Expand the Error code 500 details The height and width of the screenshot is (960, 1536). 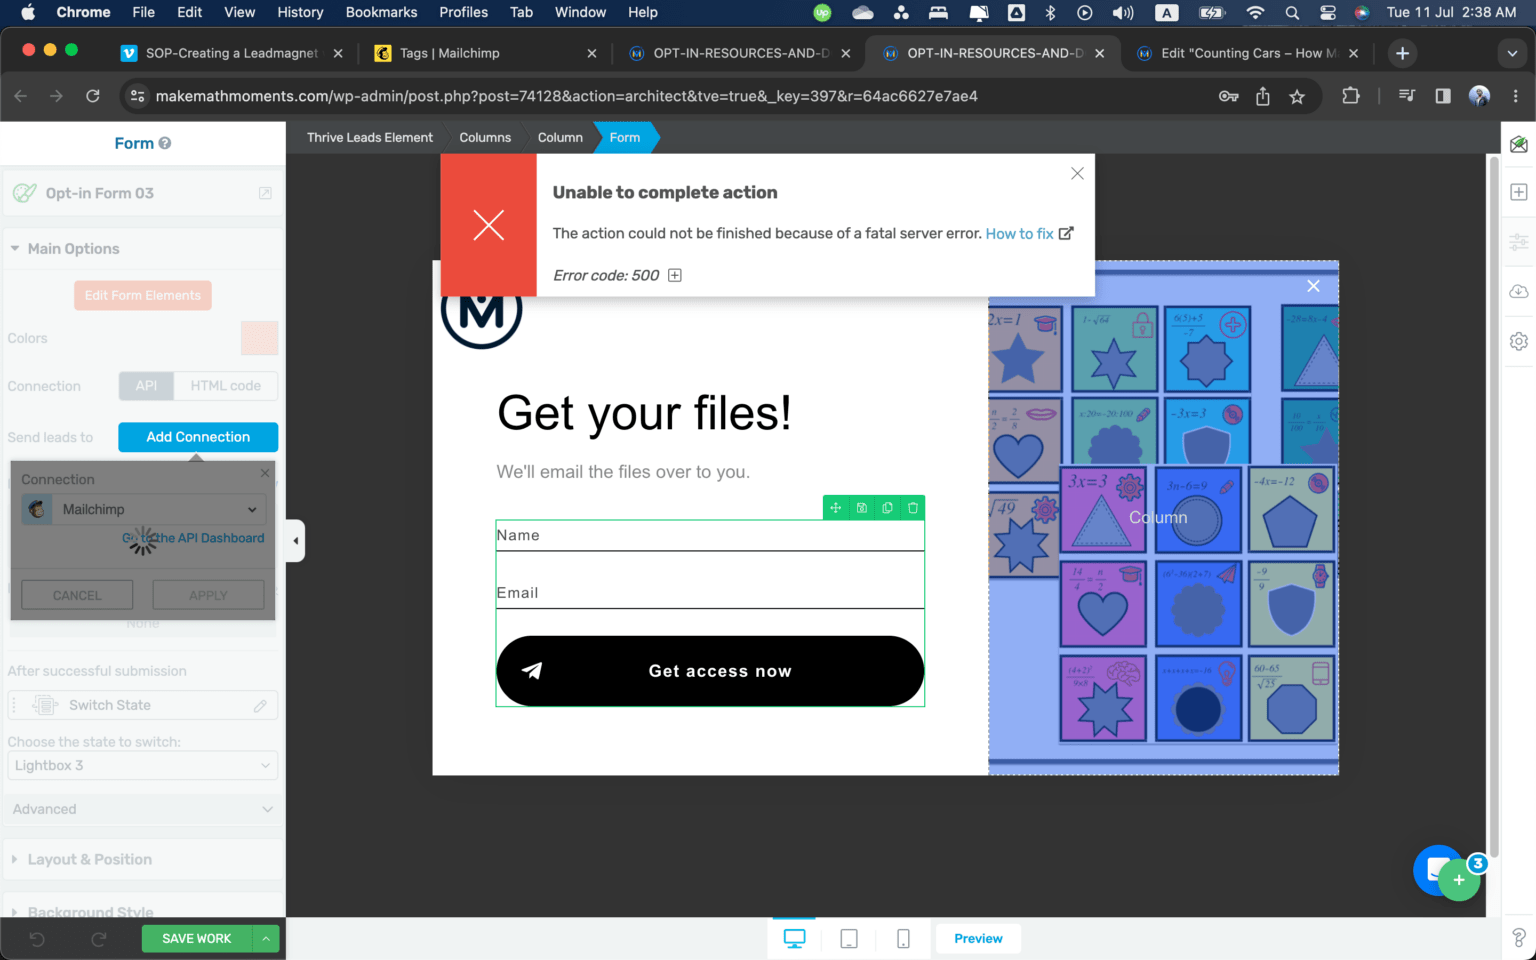(675, 276)
